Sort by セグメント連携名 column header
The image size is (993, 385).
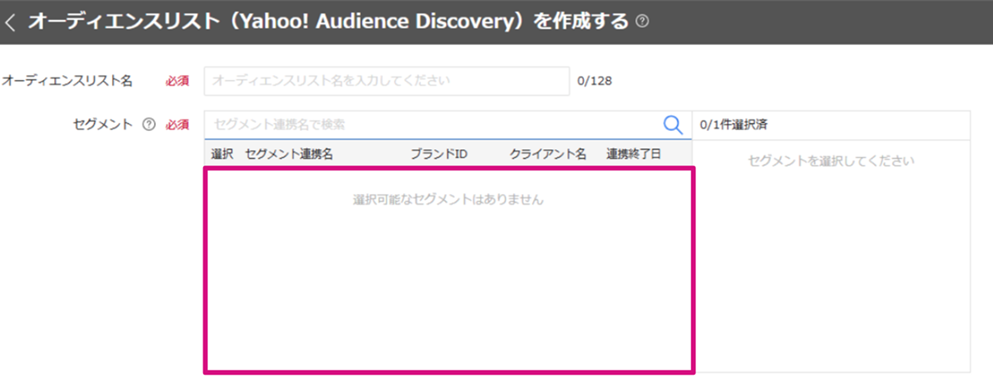coord(289,154)
